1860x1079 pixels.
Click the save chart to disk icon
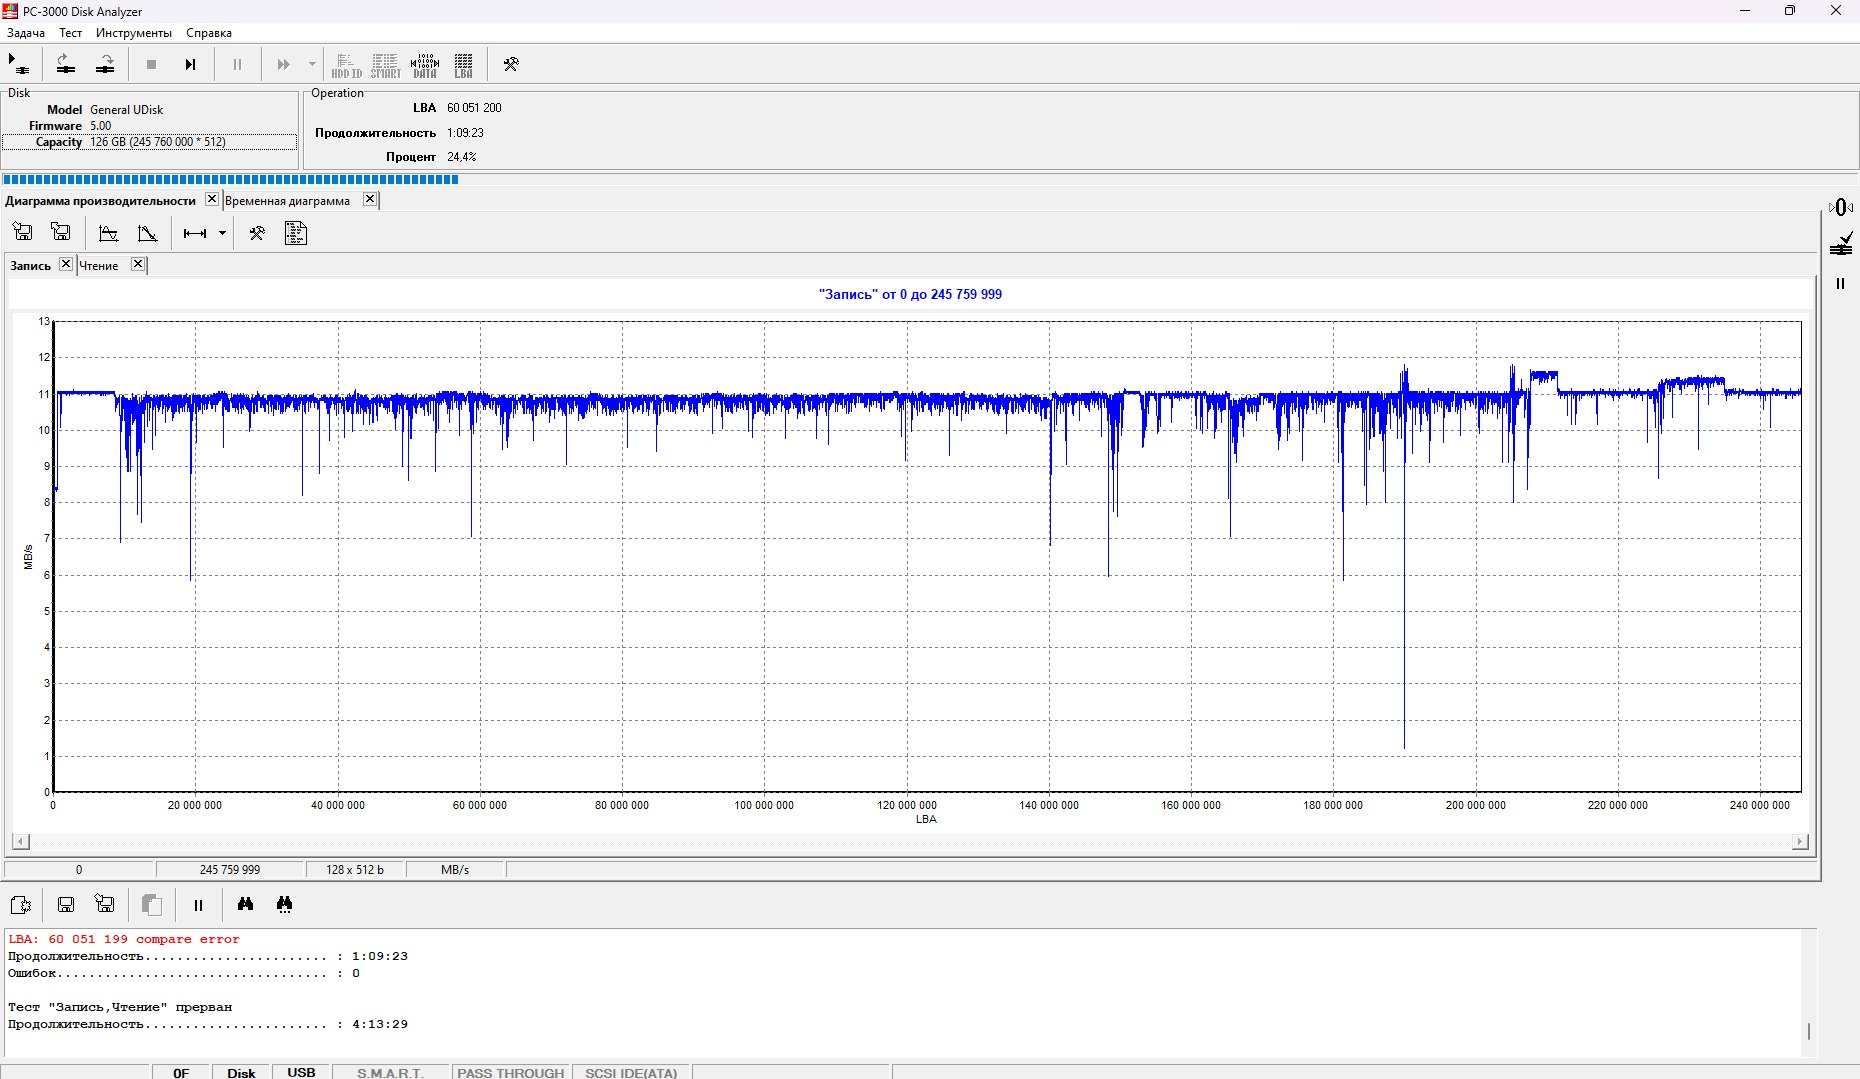pos(61,233)
